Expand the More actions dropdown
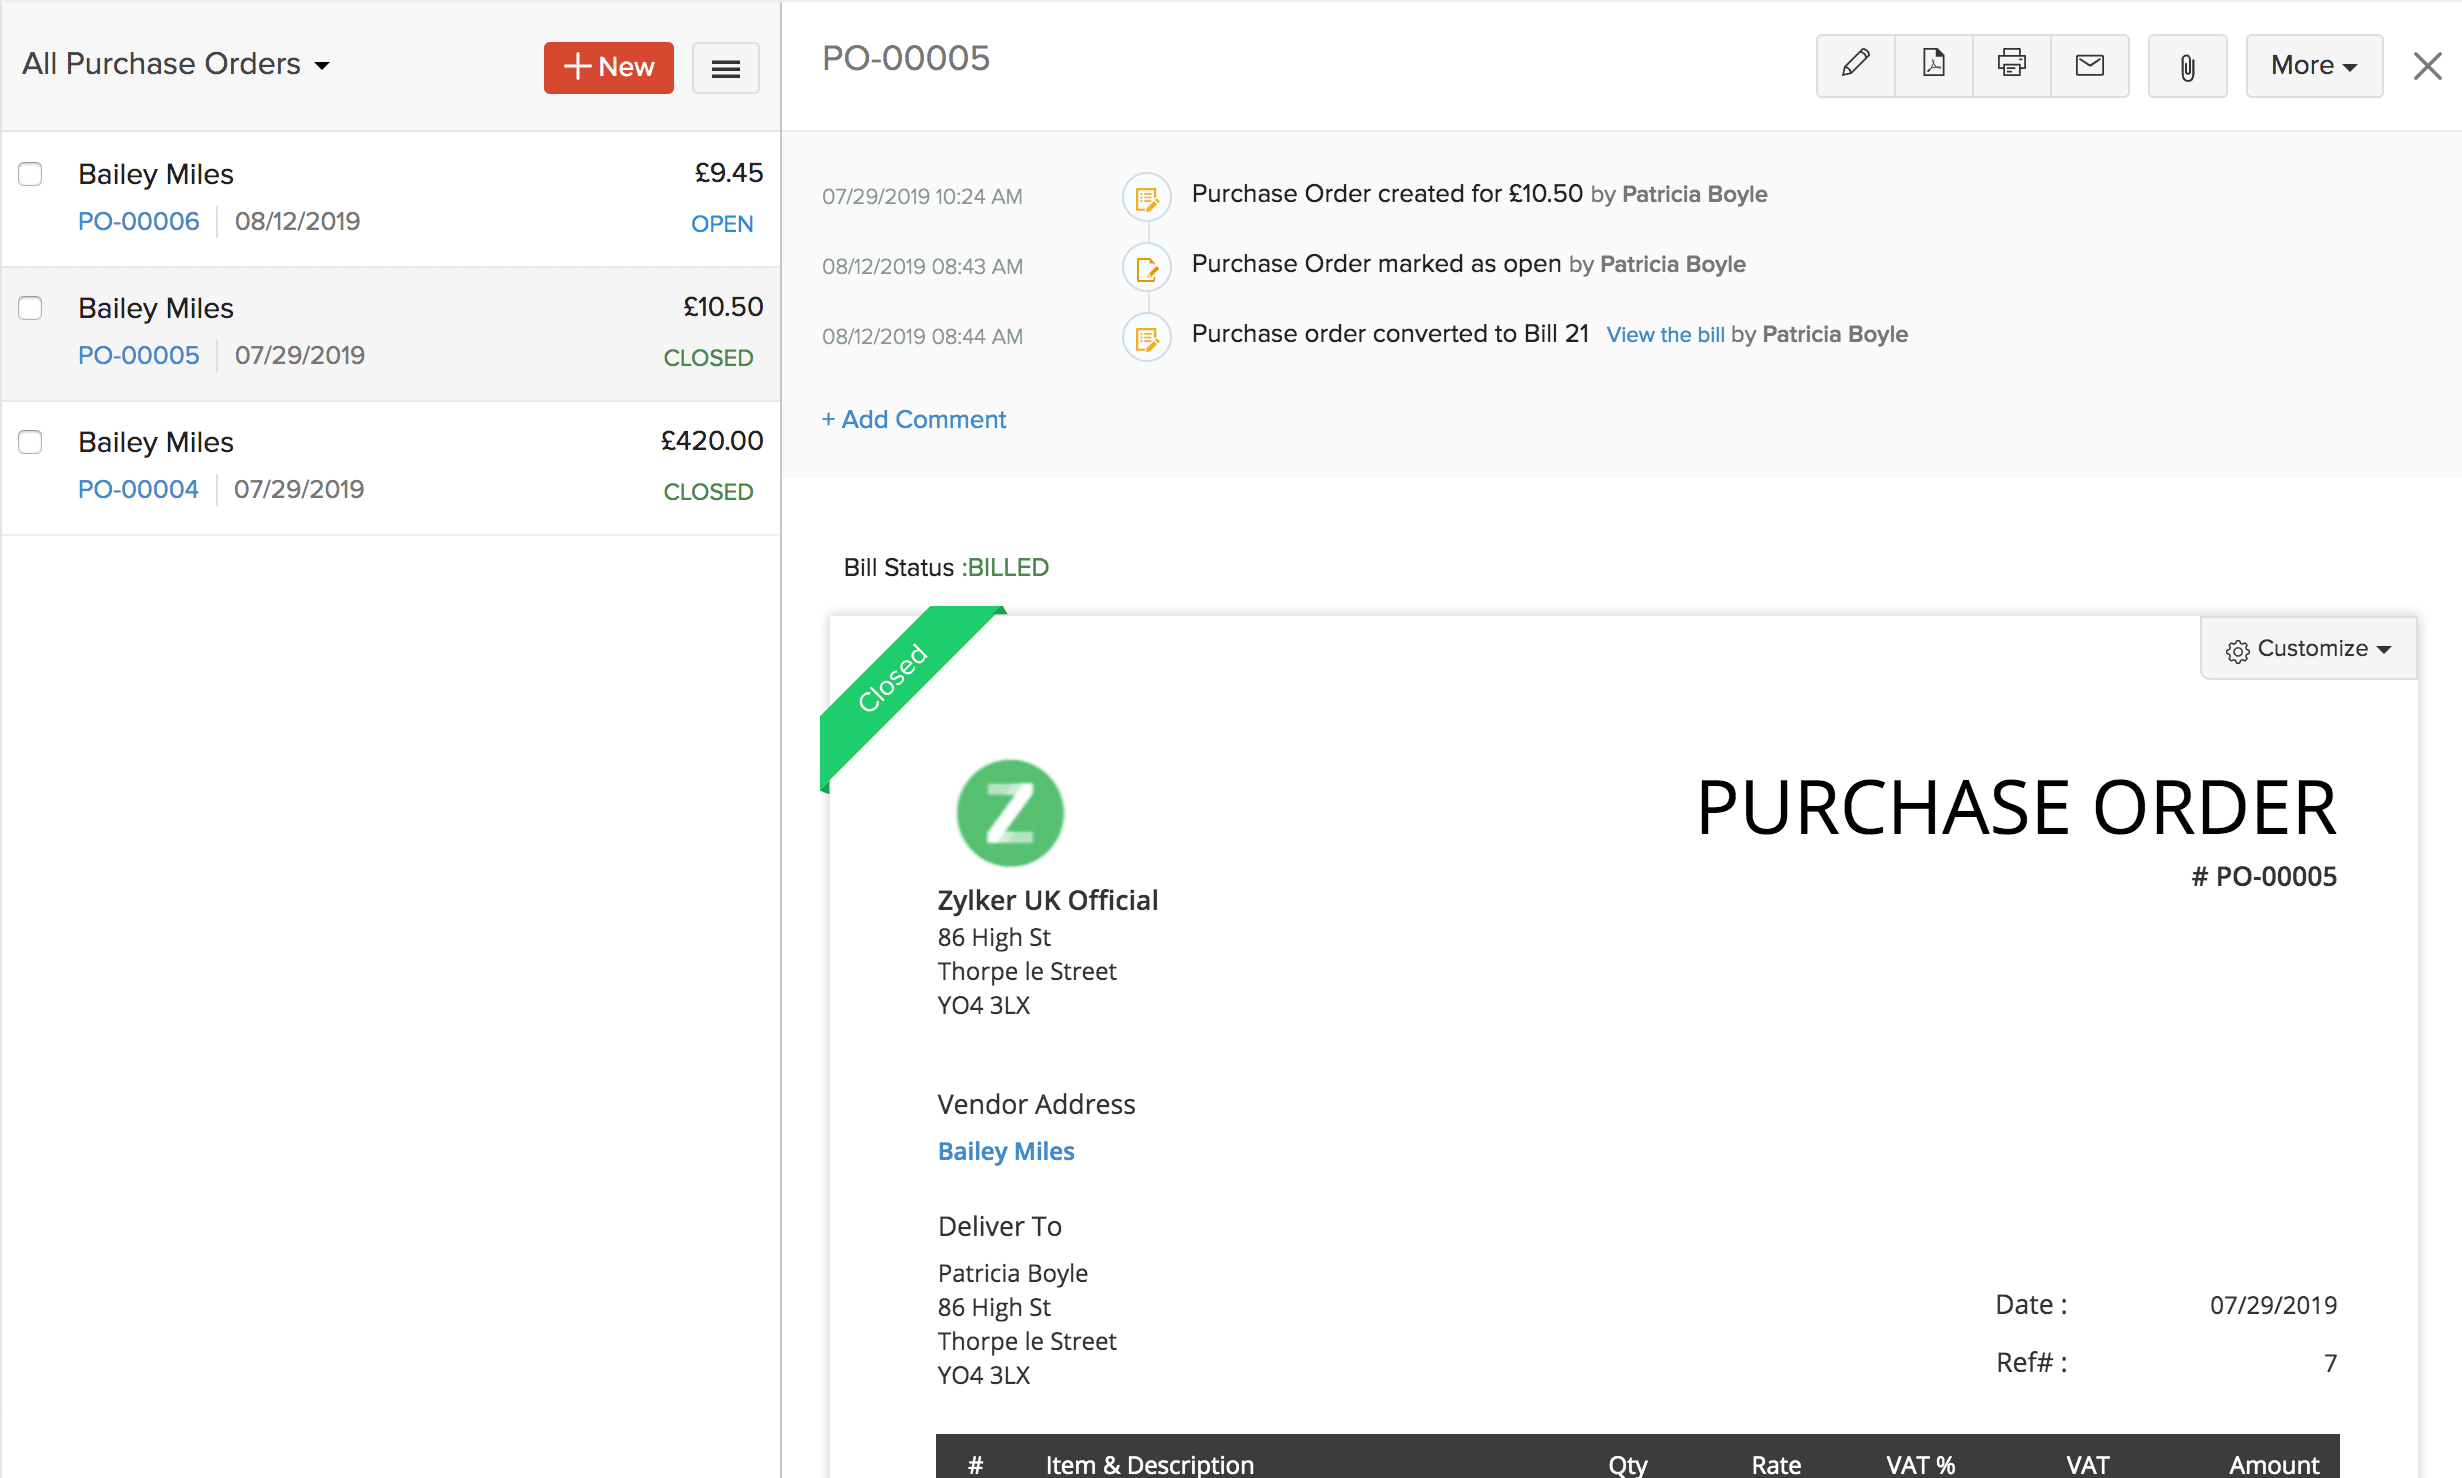The height and width of the screenshot is (1478, 2462). coord(2312,65)
